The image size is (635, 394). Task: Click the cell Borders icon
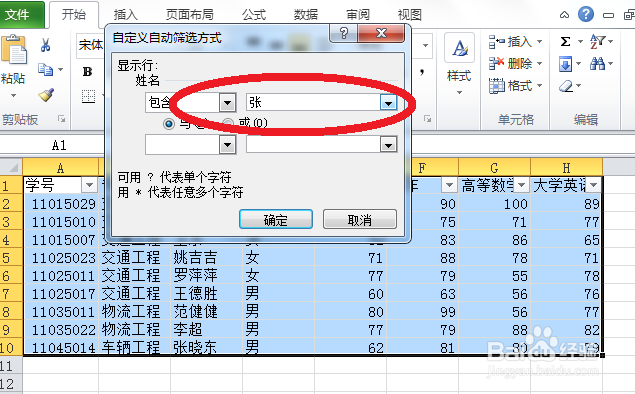point(88,96)
